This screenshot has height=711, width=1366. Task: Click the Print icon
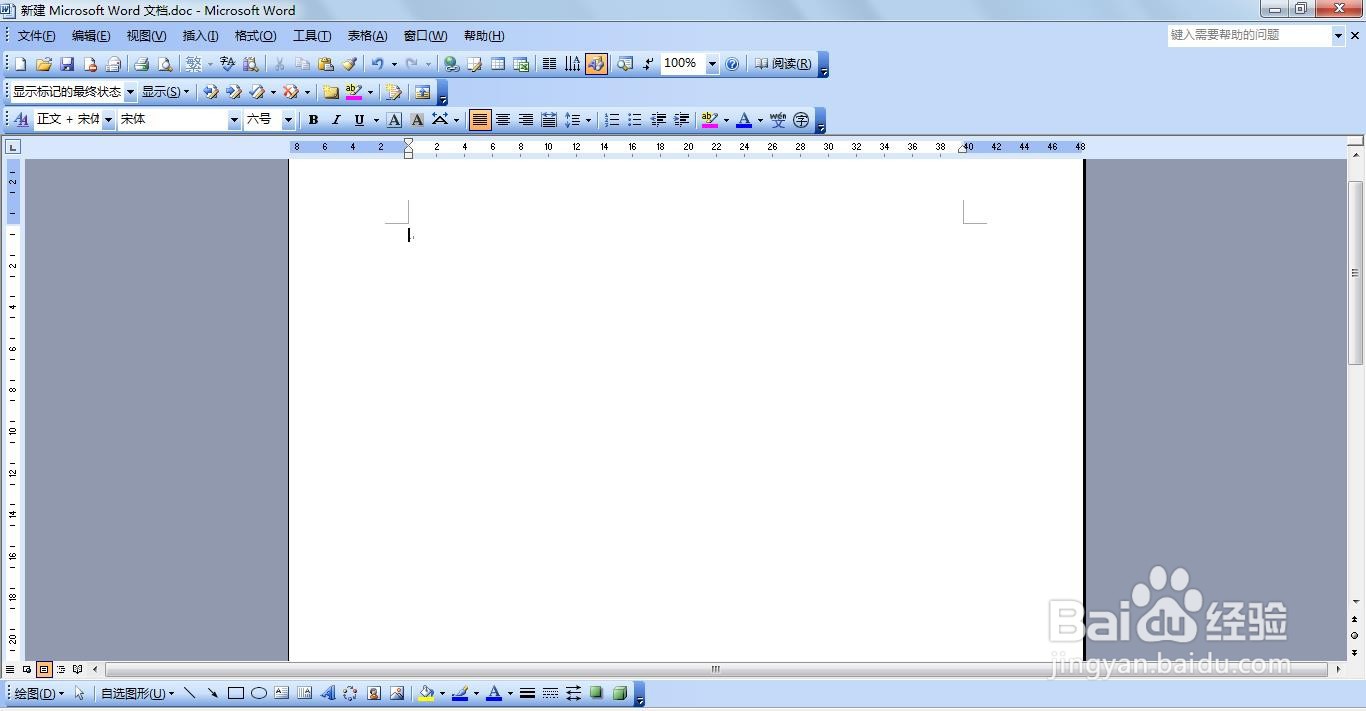point(141,64)
